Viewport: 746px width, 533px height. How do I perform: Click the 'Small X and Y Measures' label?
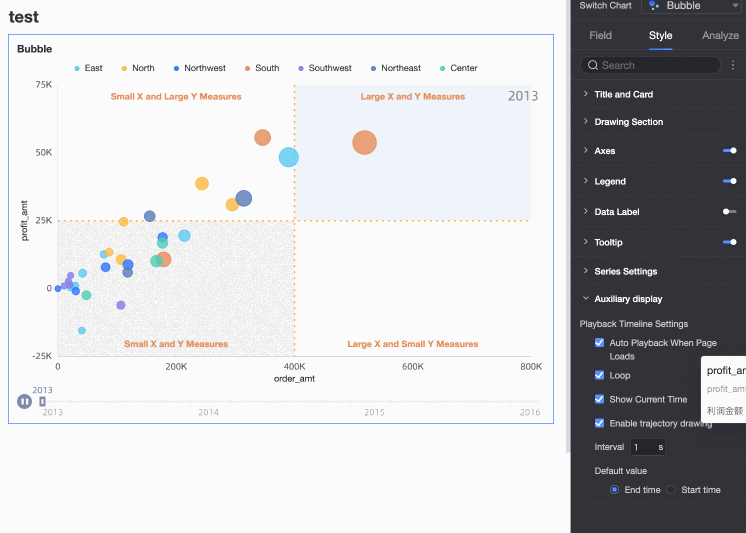pyautogui.click(x=176, y=344)
